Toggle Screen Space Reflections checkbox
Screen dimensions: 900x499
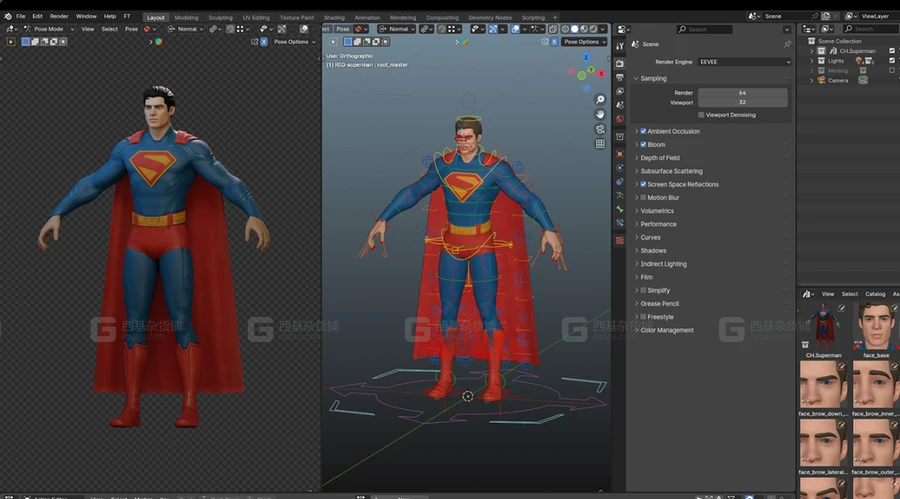tap(643, 184)
